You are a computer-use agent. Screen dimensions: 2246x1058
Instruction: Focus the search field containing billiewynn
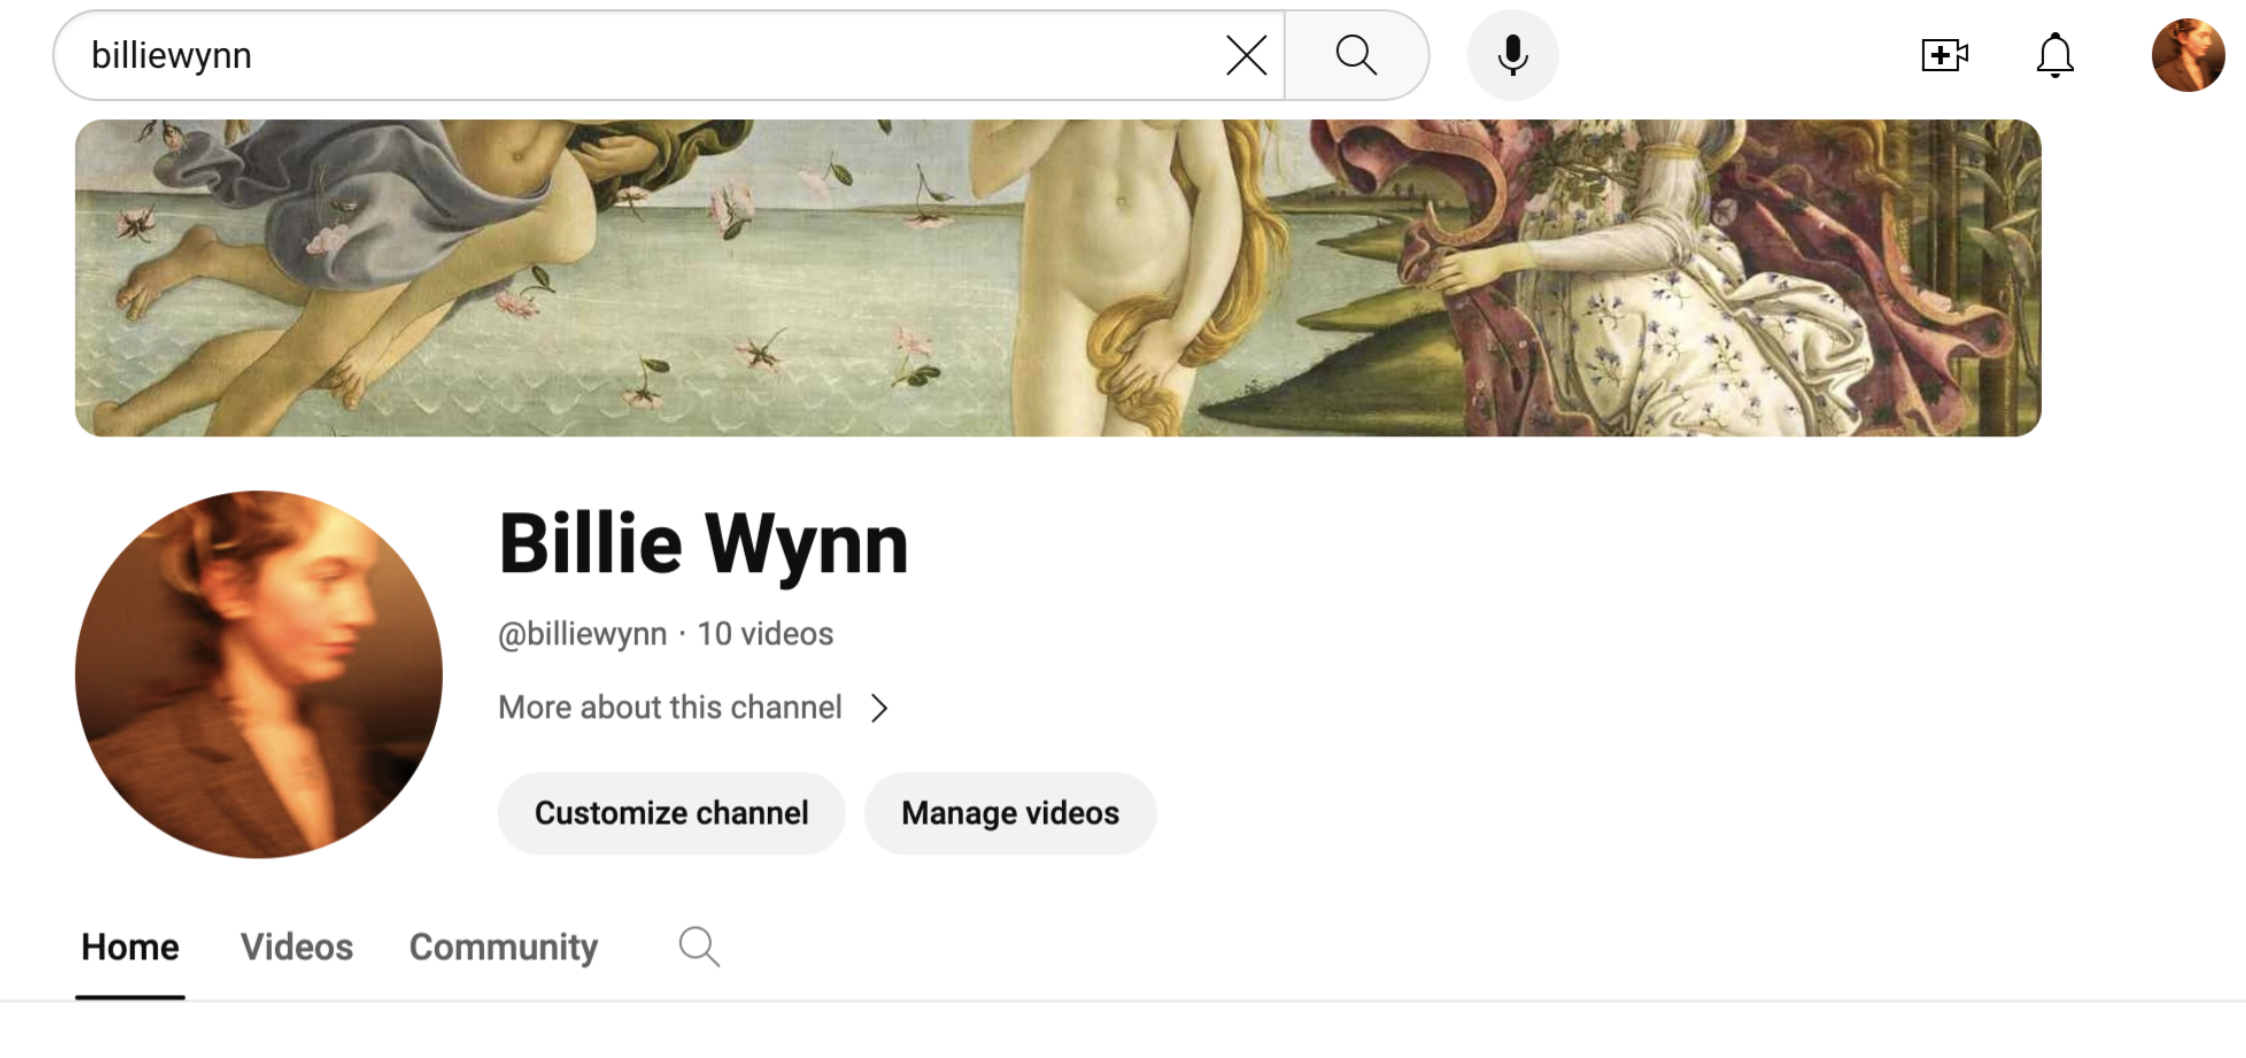click(650, 55)
